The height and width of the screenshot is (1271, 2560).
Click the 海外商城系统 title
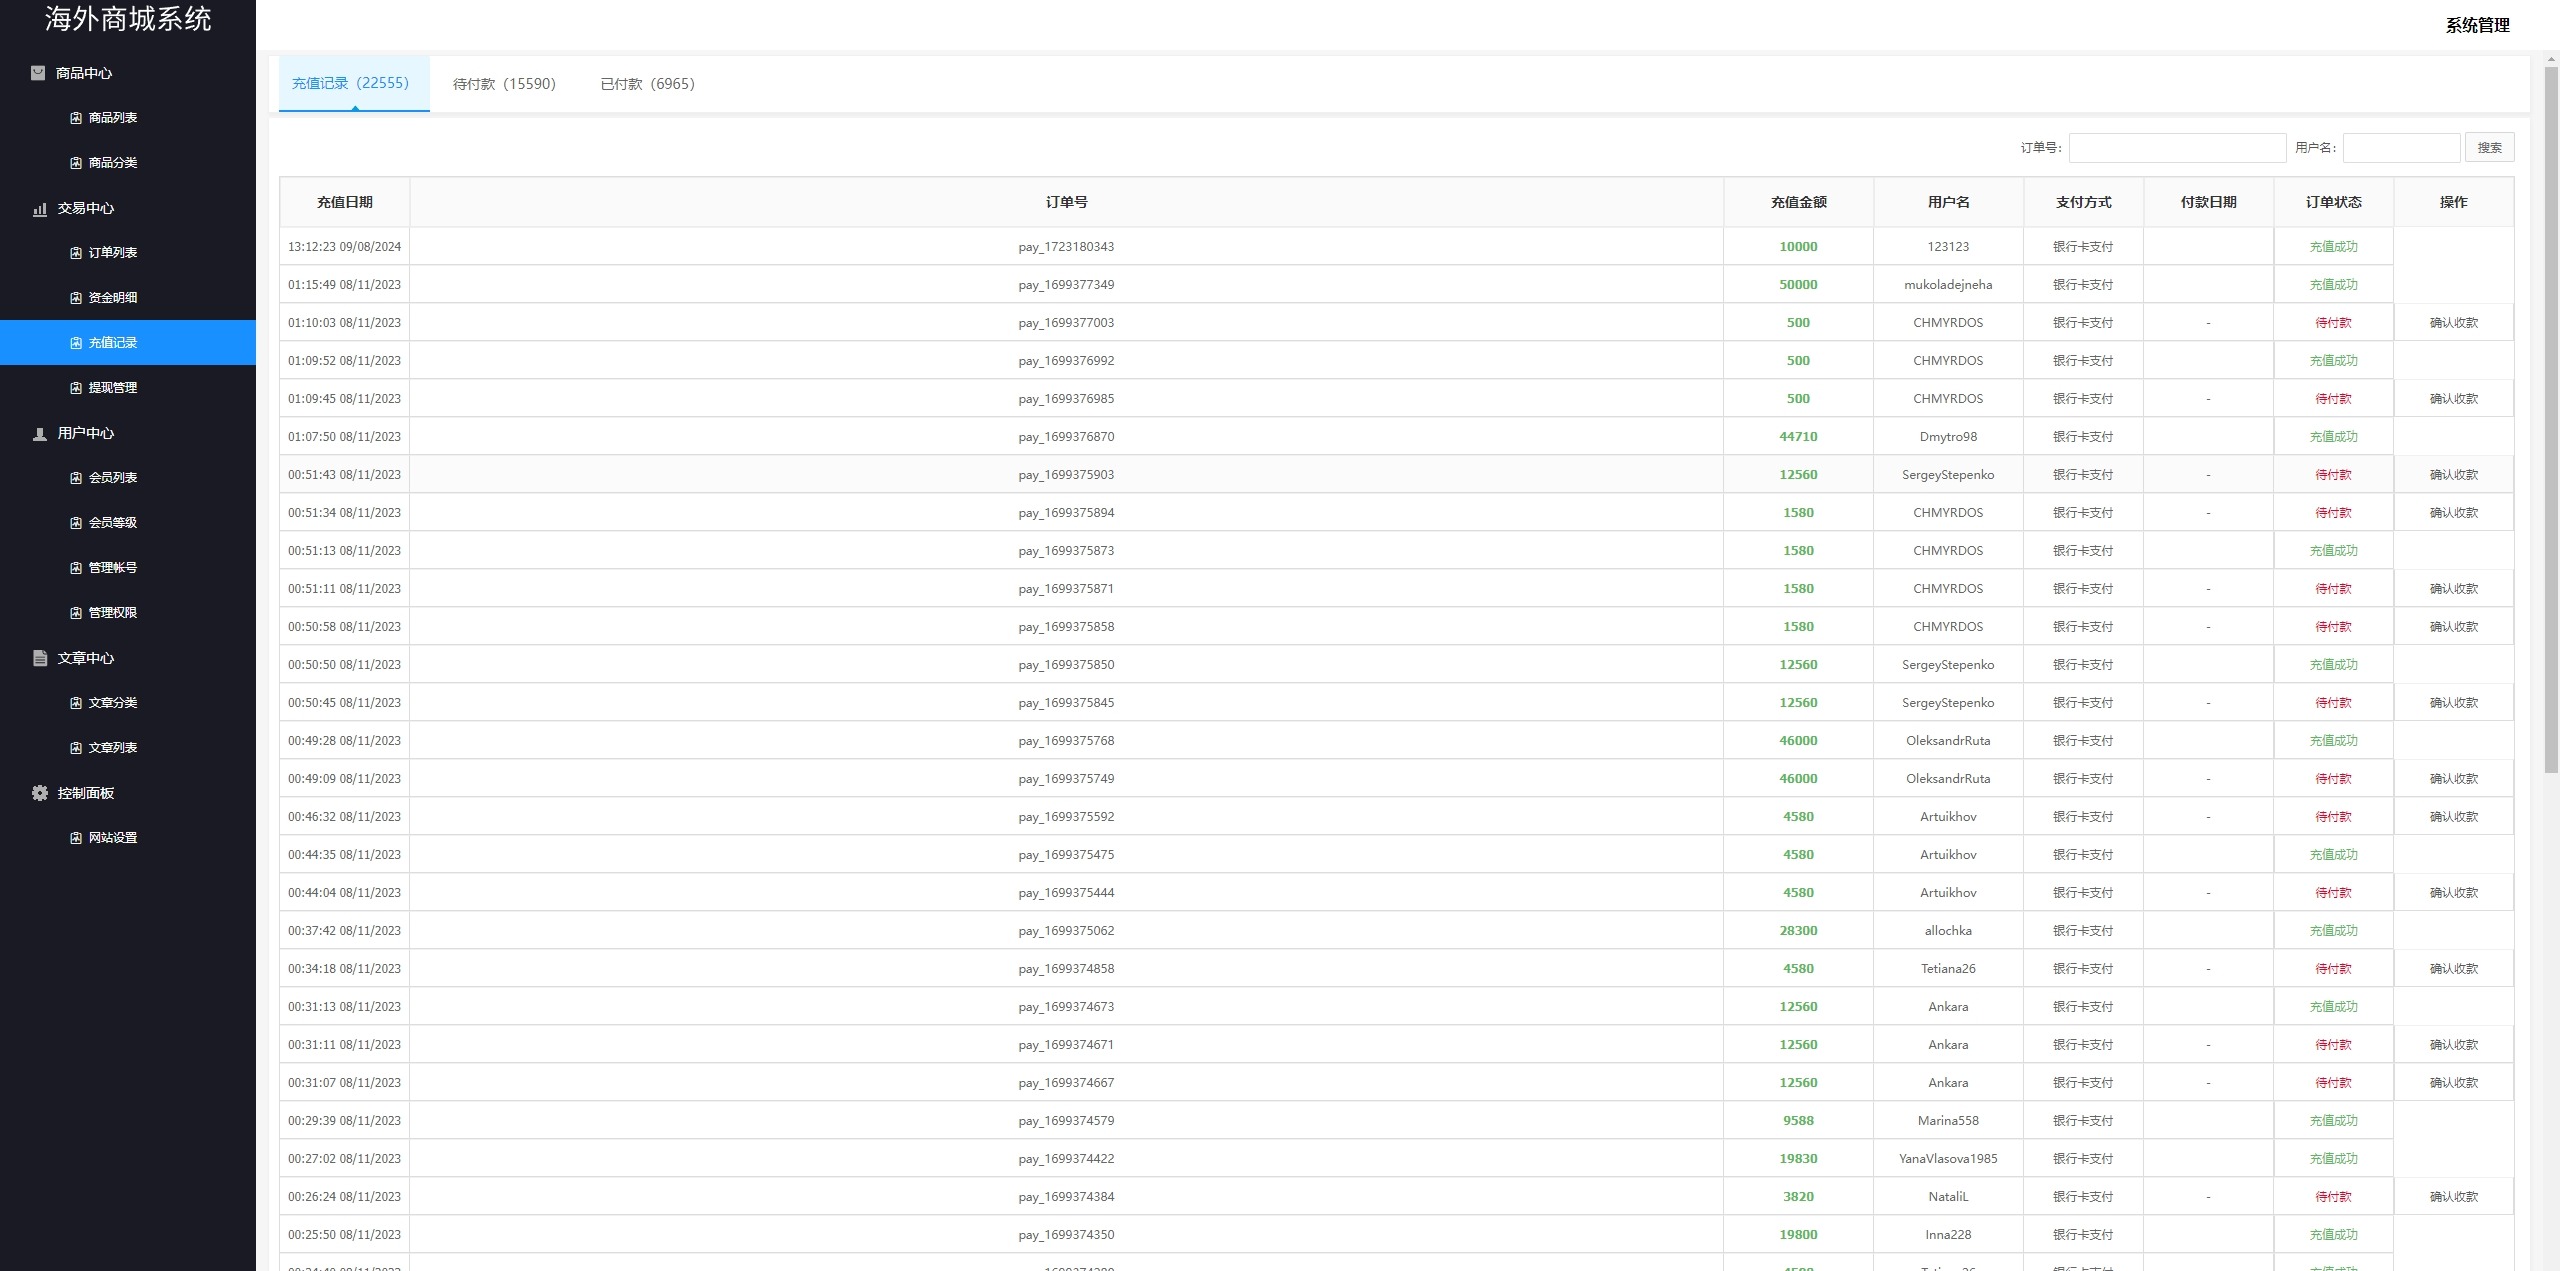tap(128, 19)
